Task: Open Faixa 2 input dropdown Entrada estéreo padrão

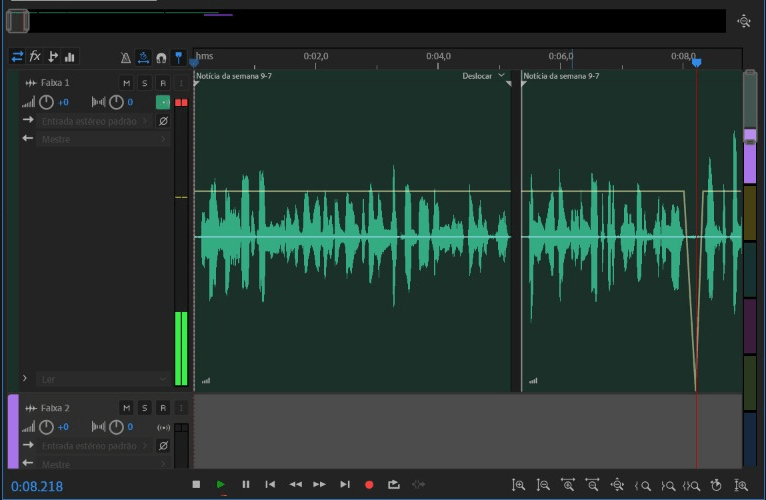Action: click(94, 446)
